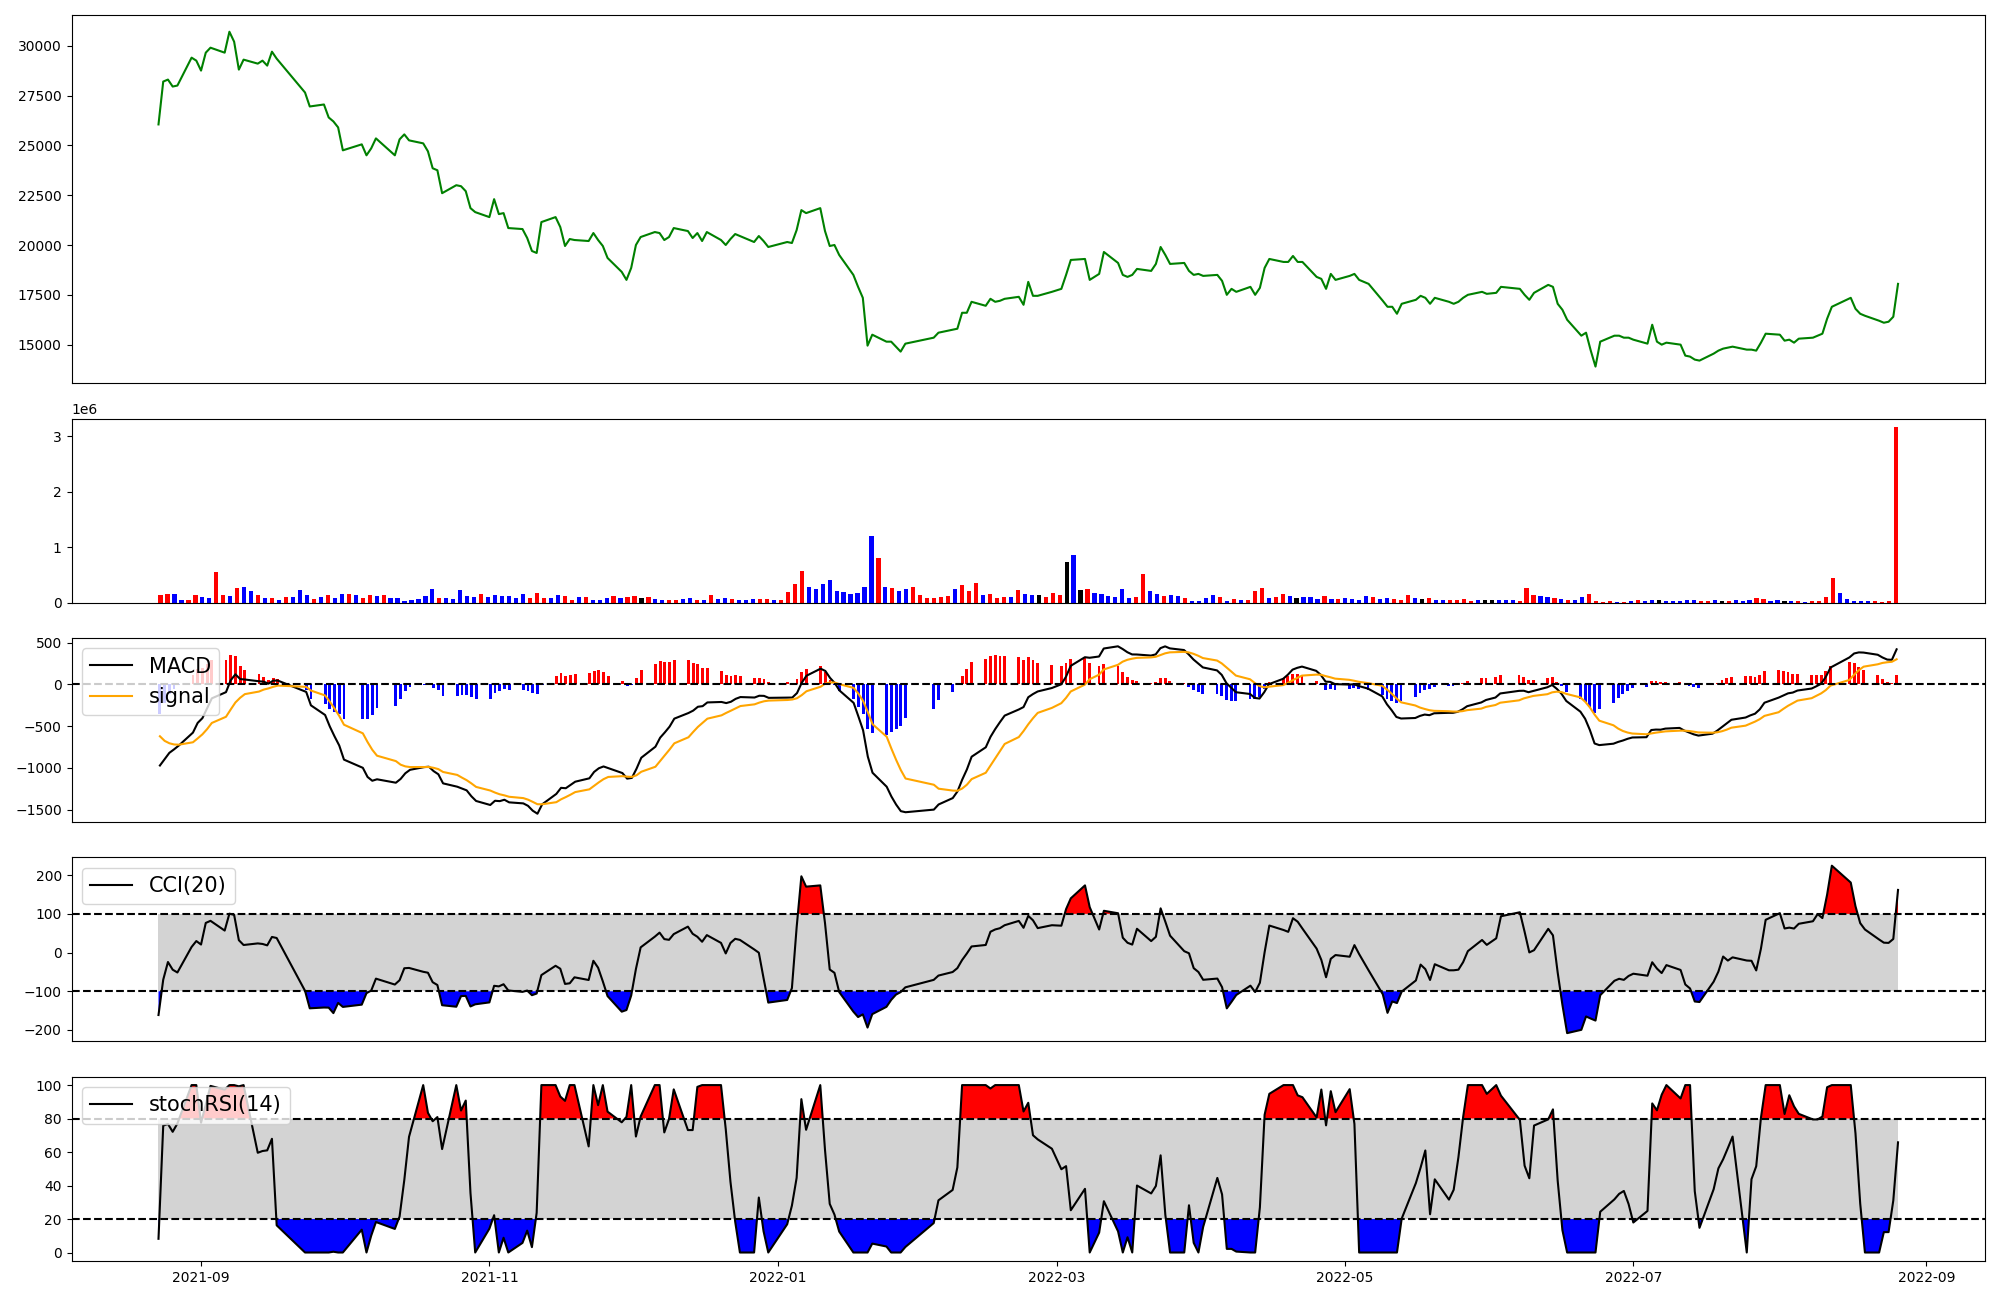Click the 2021-09 x-axis date label

[201, 1277]
